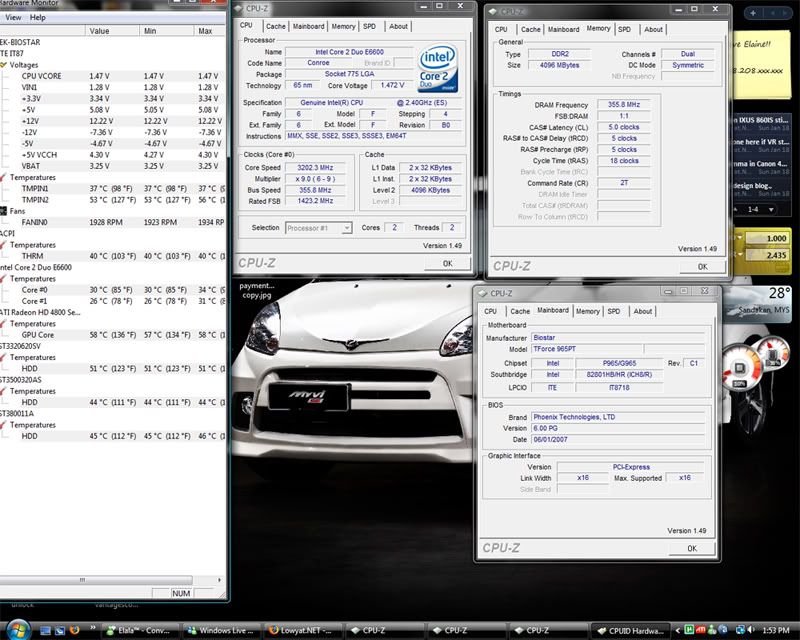Click the Fans category icon

[x=3, y=211]
